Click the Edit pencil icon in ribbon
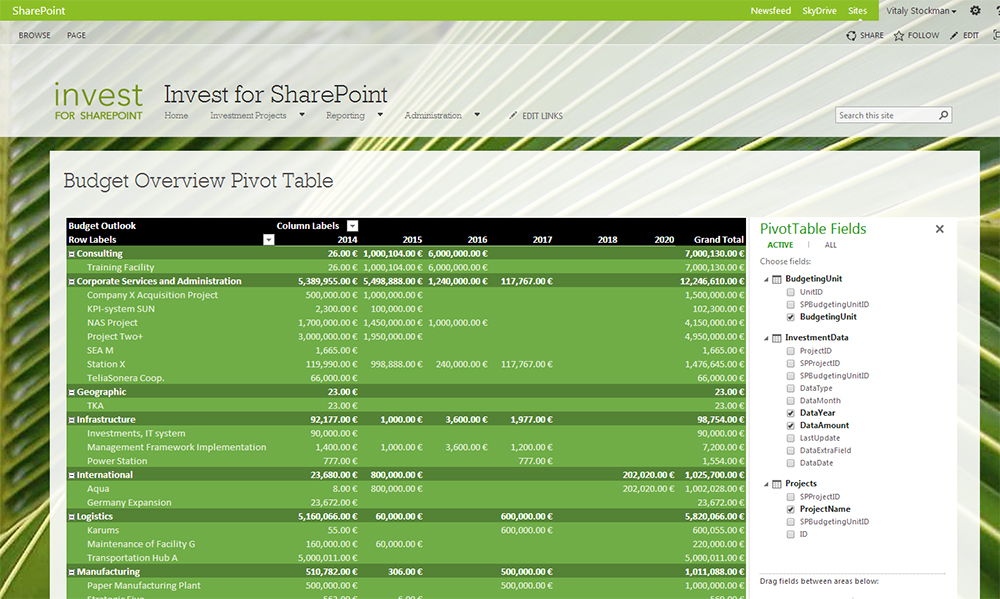The image size is (1000, 599). coord(954,36)
